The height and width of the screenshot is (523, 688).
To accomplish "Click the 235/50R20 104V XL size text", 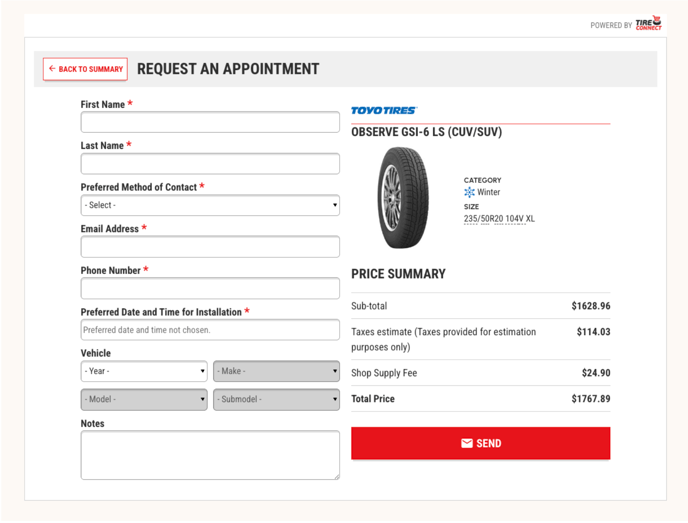I will [499, 218].
